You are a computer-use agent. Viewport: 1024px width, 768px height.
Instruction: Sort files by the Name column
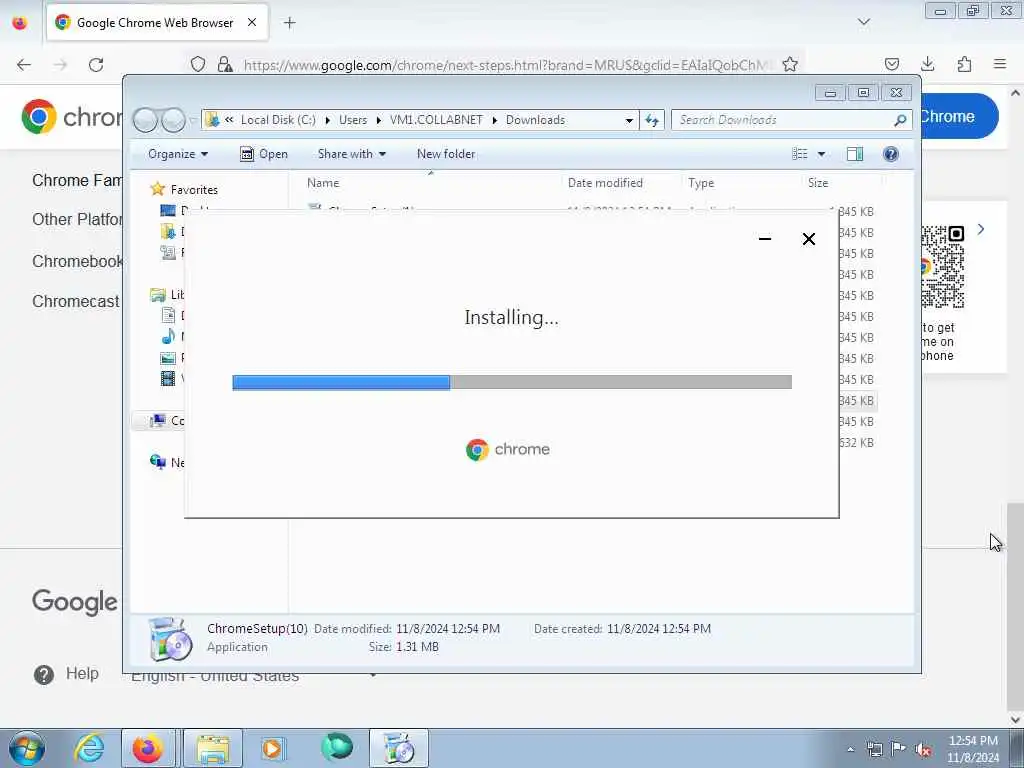(323, 183)
